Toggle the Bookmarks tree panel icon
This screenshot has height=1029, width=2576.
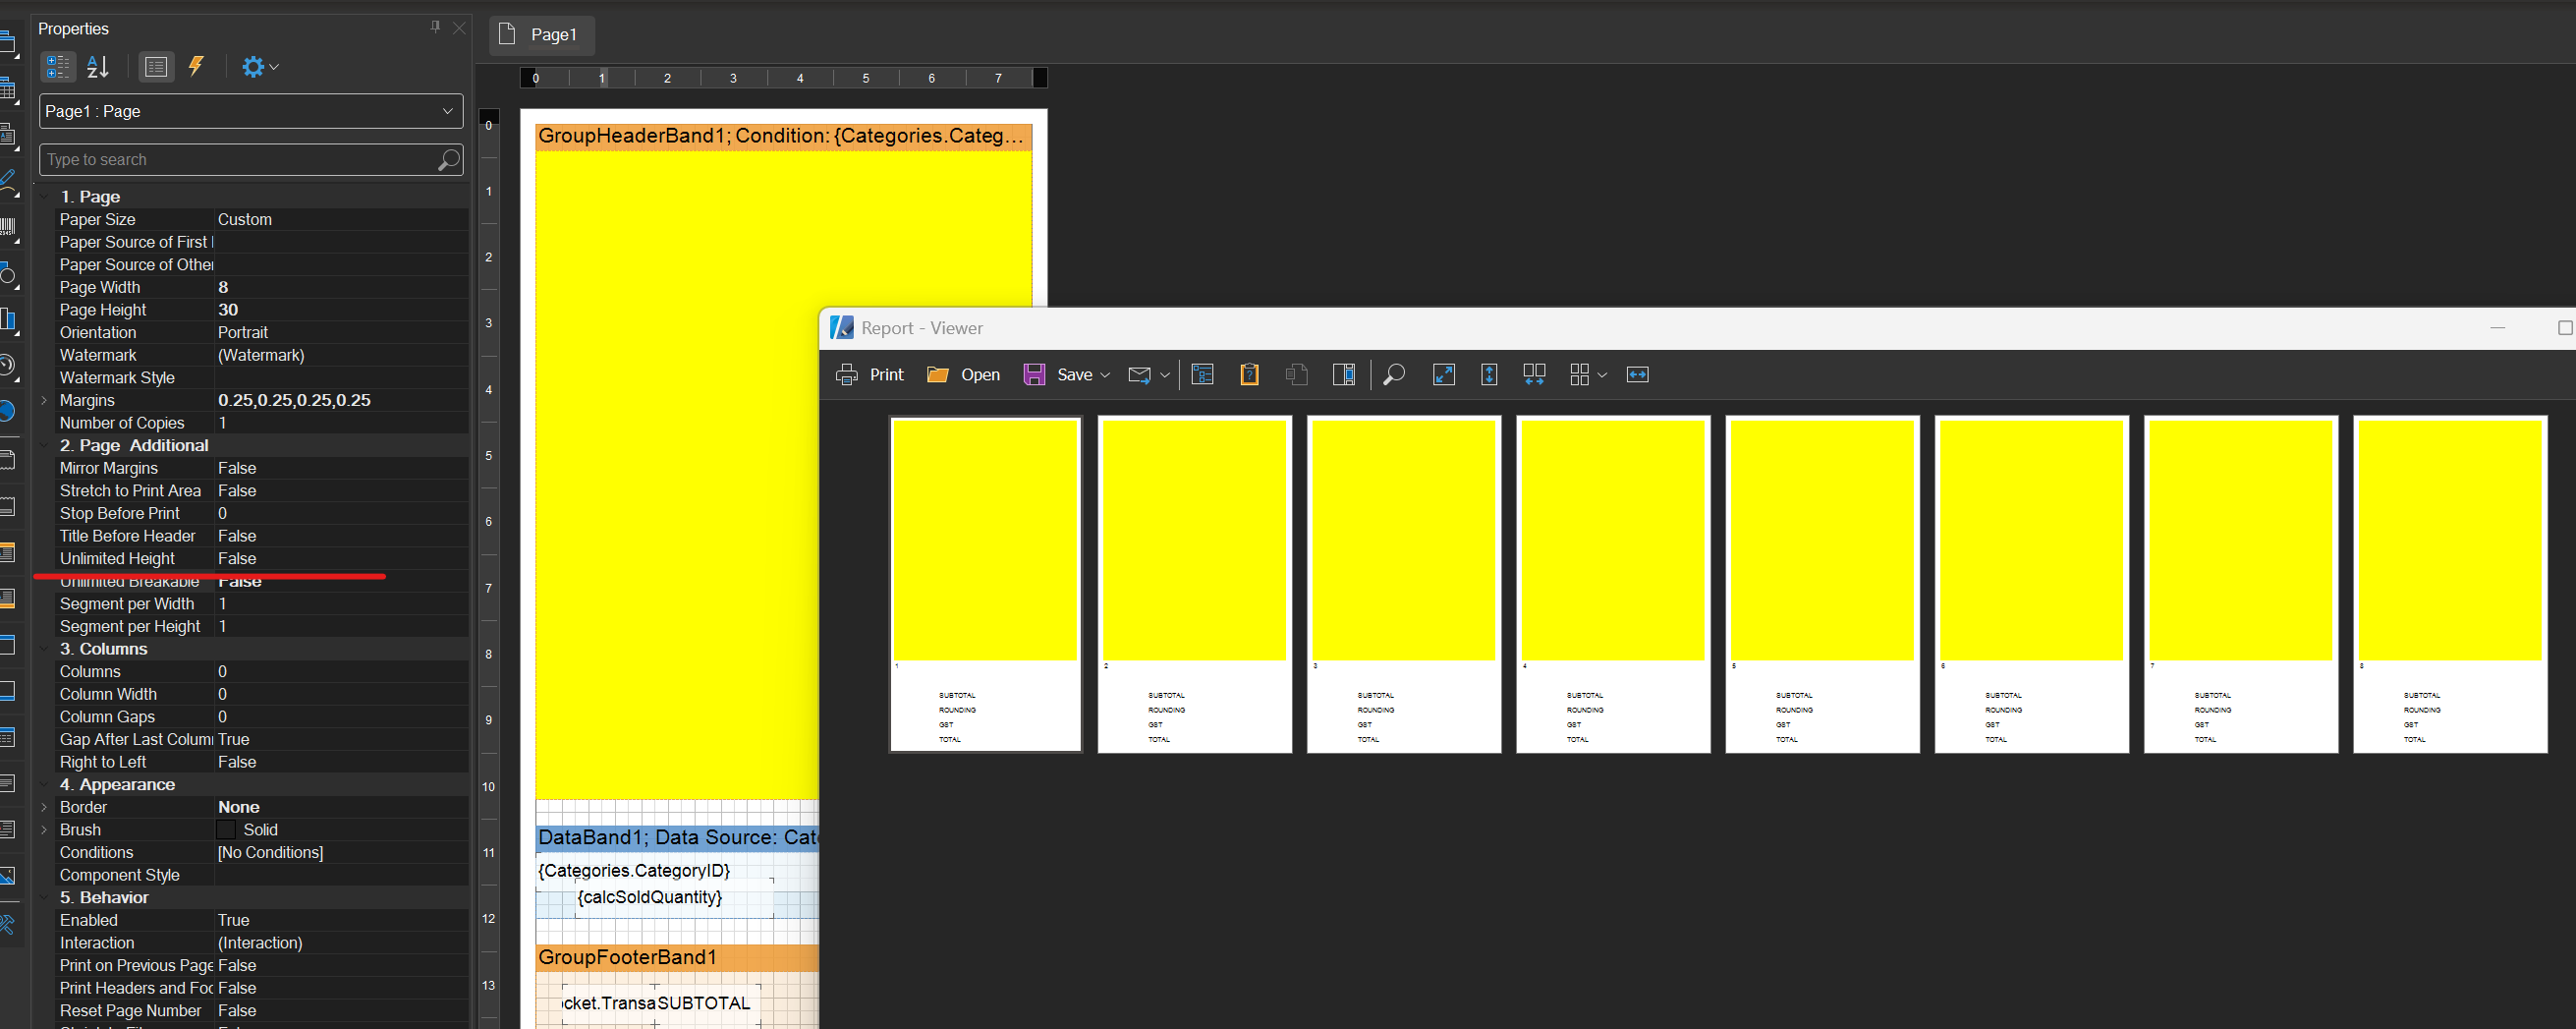(x=1203, y=374)
